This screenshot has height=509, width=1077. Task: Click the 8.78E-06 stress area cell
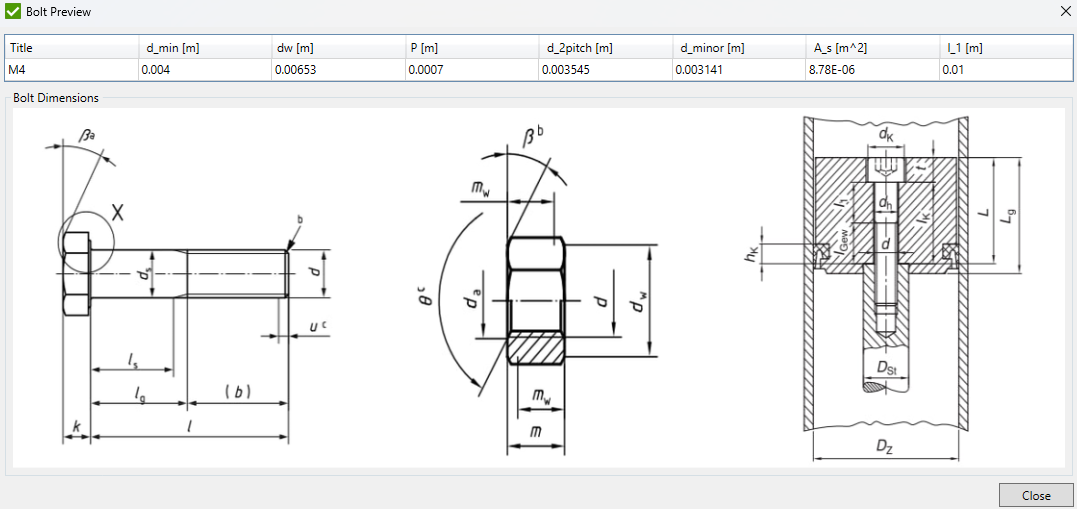coord(872,70)
